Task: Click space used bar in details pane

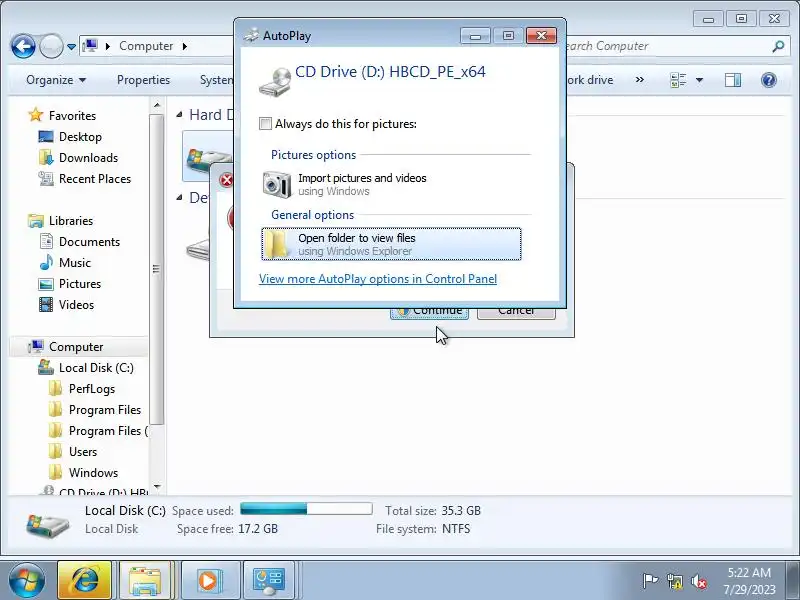Action: pyautogui.click(x=306, y=509)
